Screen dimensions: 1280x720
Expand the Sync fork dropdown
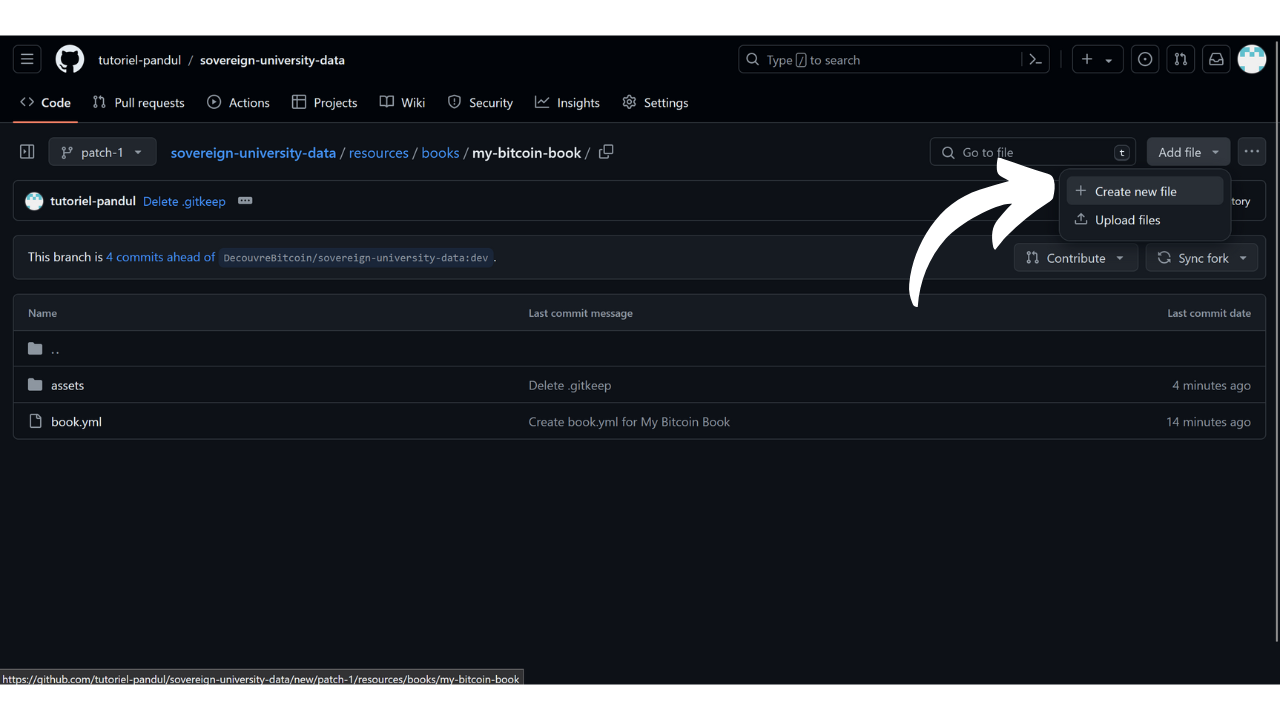tap(1204, 258)
